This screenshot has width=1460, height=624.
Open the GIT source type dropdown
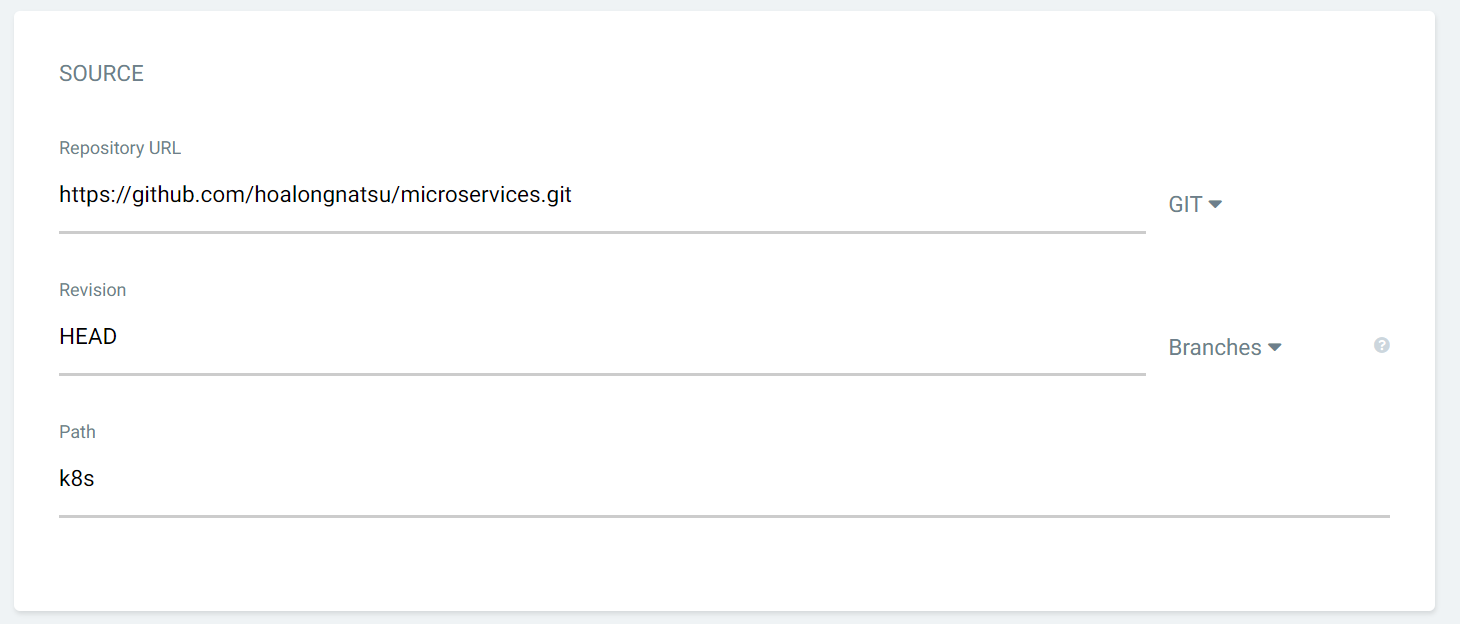(x=1195, y=204)
